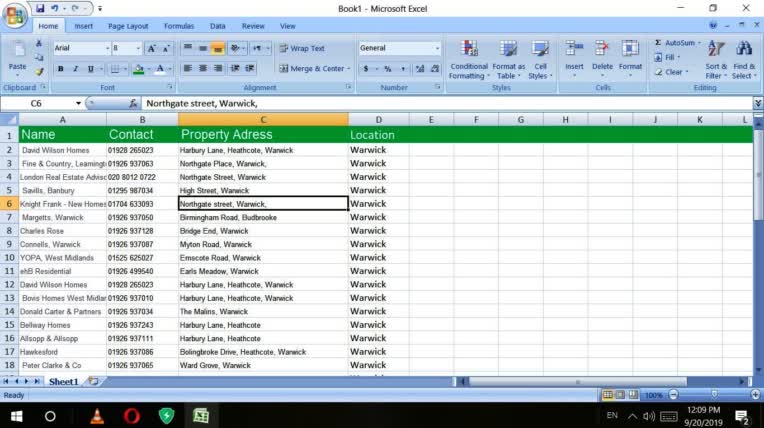Click the Format cells icon
This screenshot has width=764, height=428.
click(630, 49)
